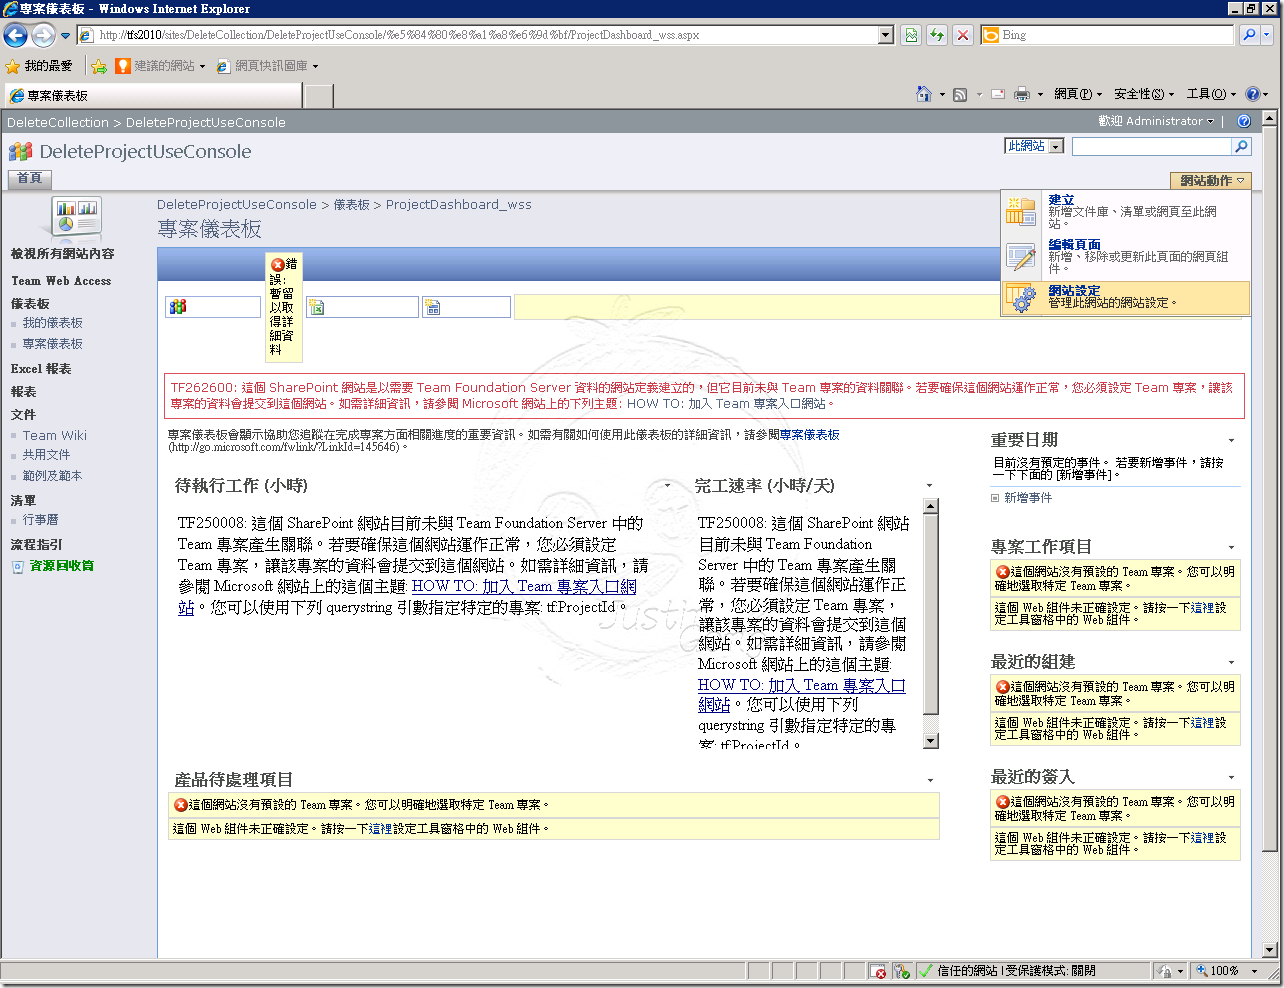Viewport: 1284px width, 988px height.
Task: Go forward with the browser Forward arrow
Action: pyautogui.click(x=43, y=35)
